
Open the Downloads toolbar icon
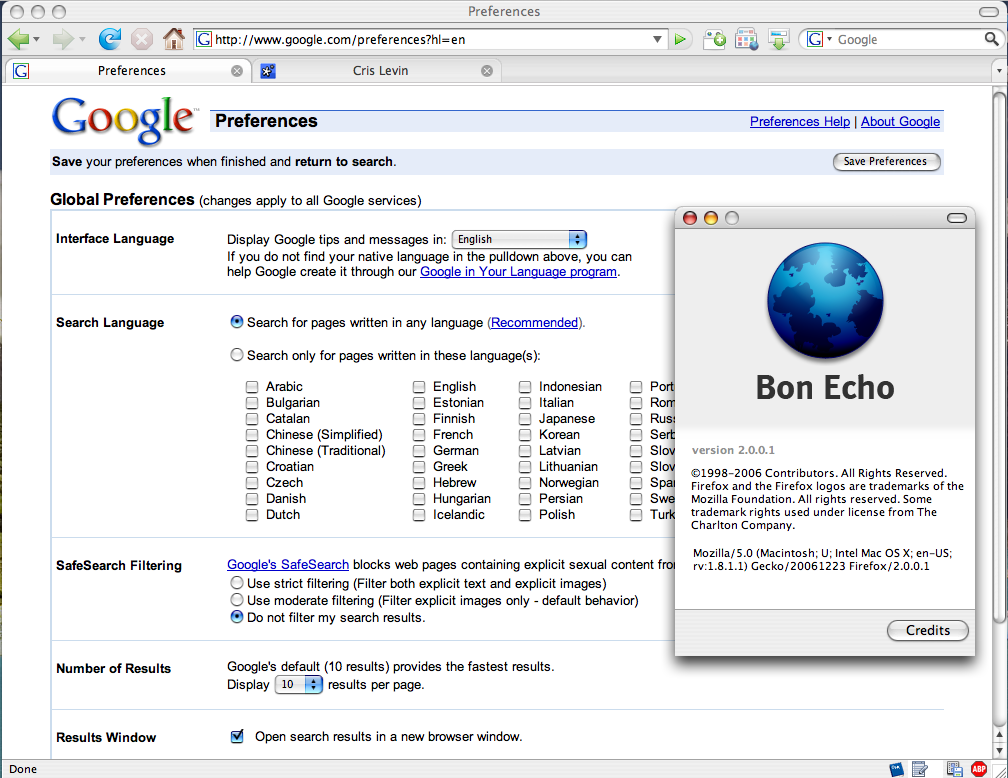click(x=778, y=39)
